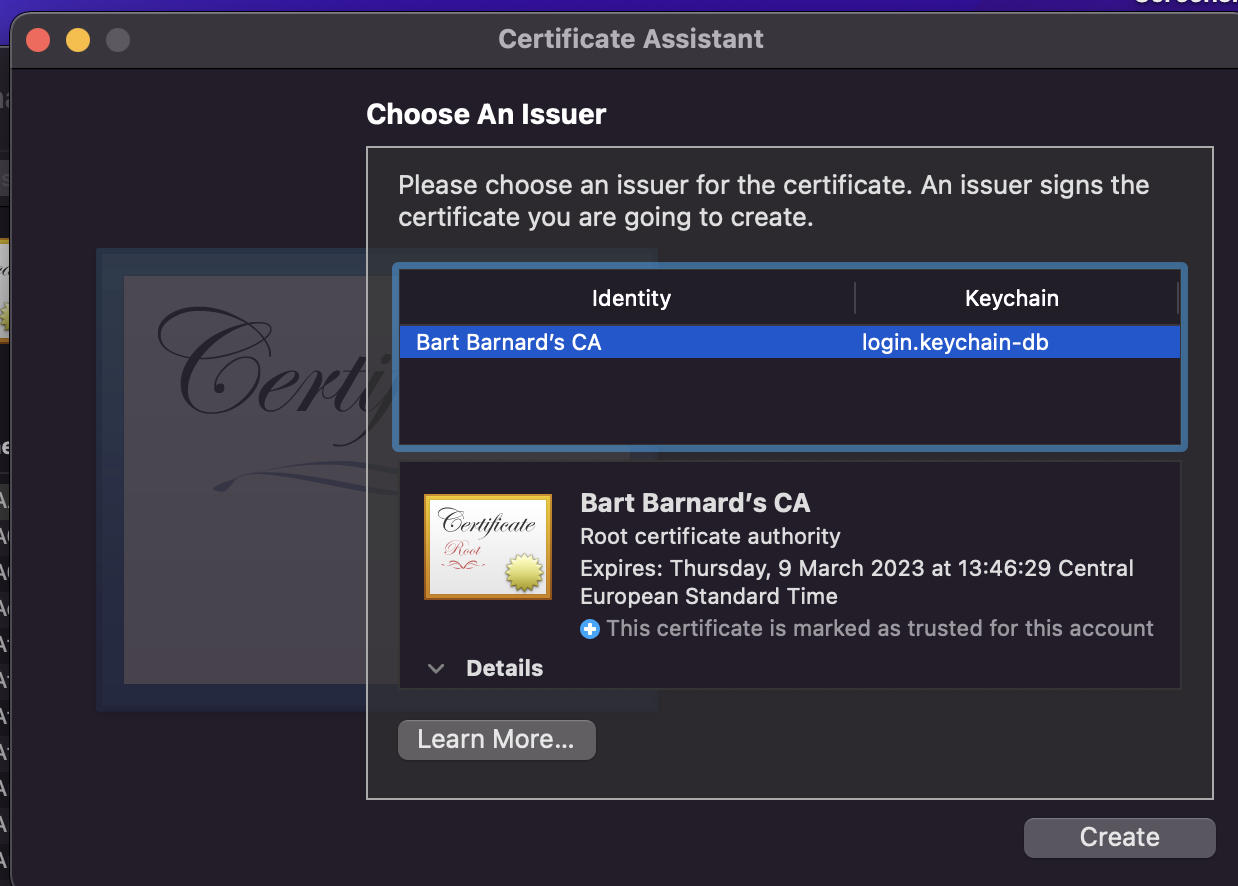Sort by the Identity column header

pyautogui.click(x=630, y=298)
